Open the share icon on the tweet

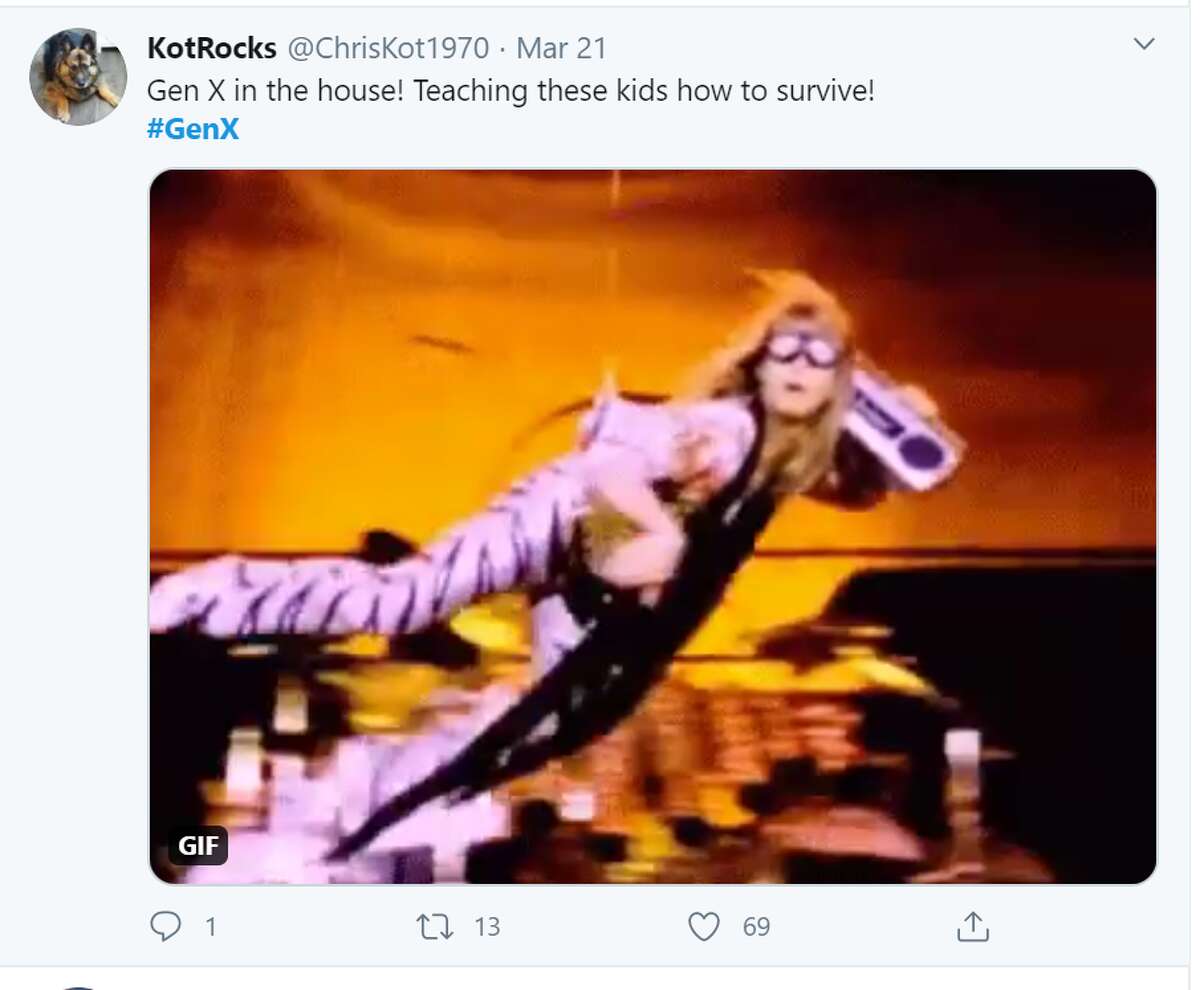[x=972, y=927]
